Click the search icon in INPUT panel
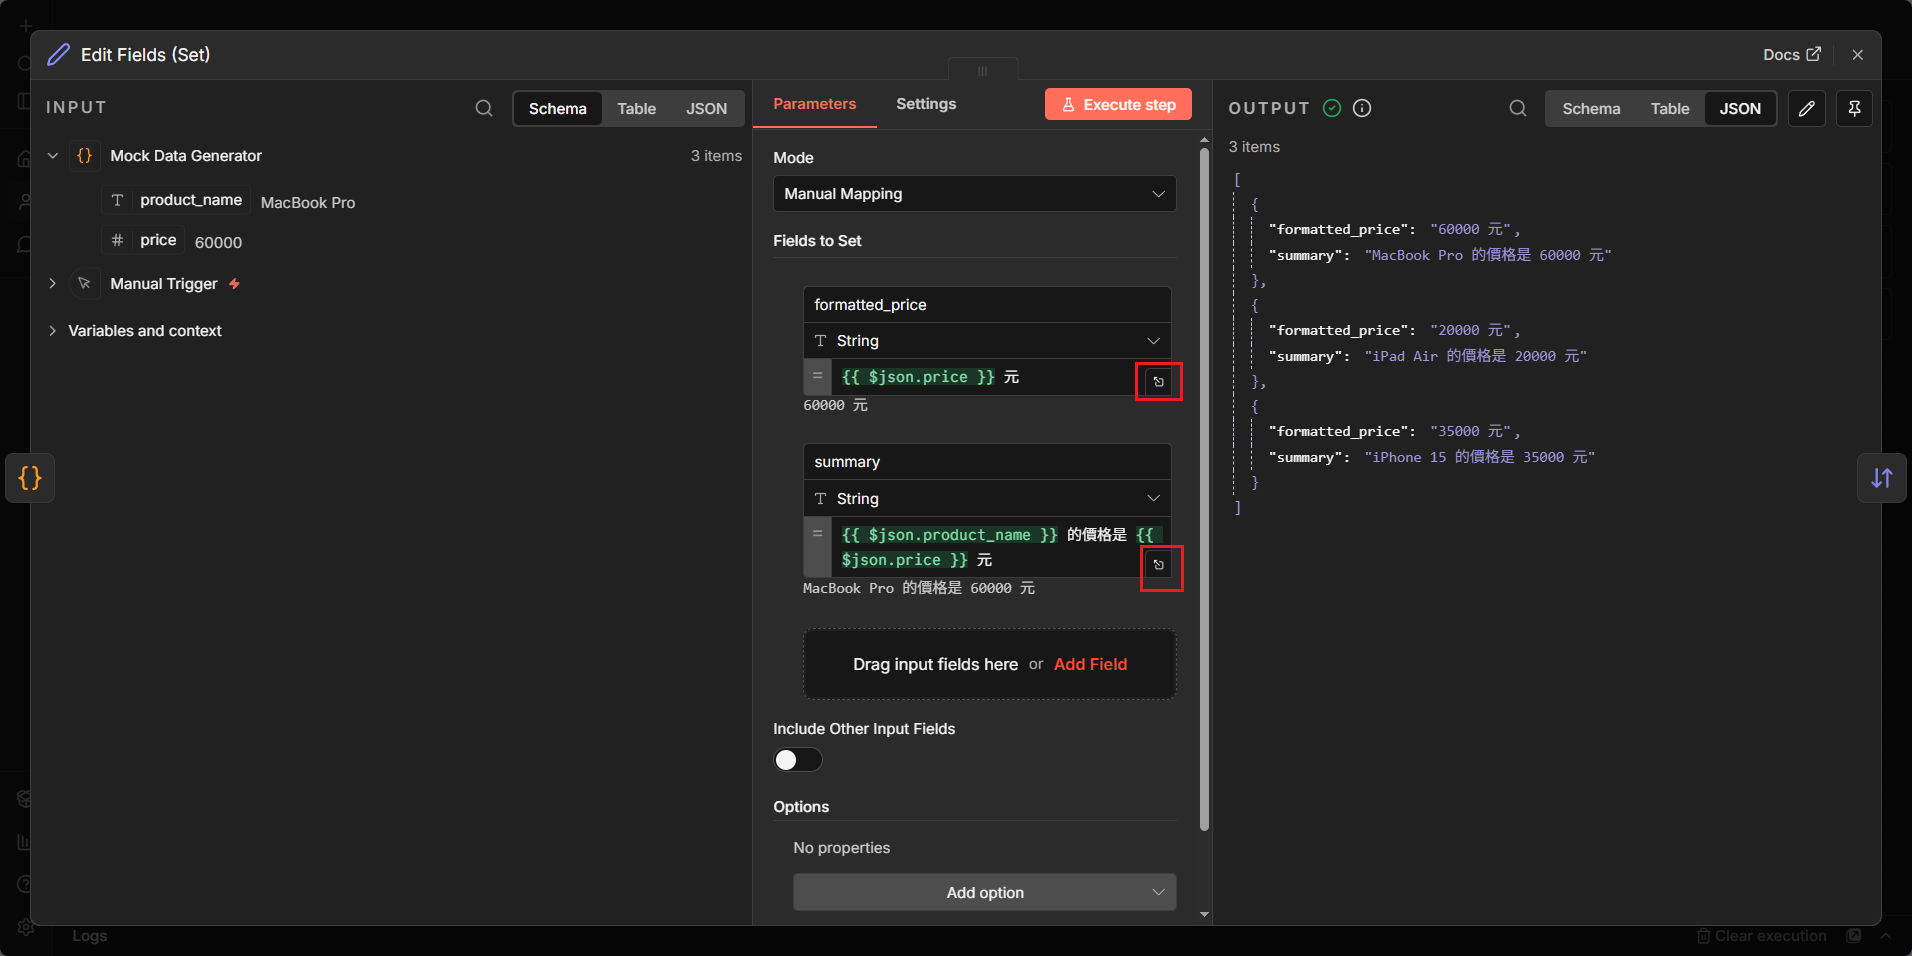The image size is (1912, 956). 484,108
